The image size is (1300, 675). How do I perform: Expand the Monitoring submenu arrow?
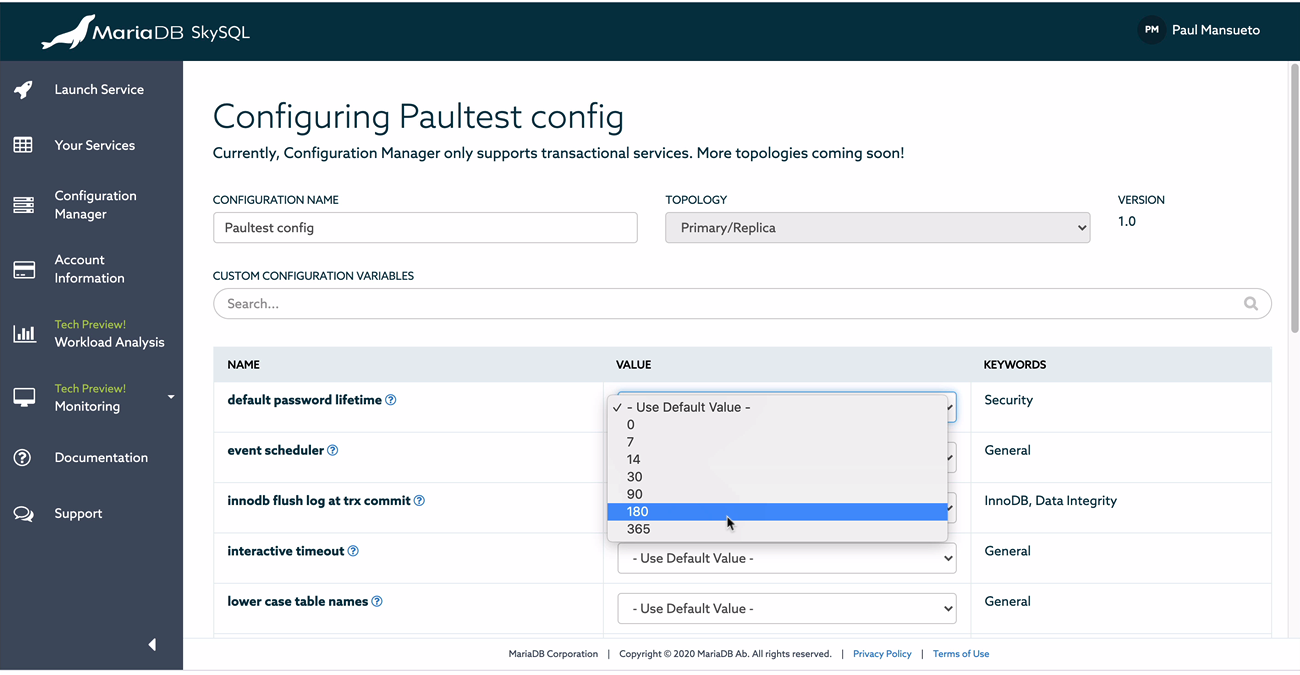tap(171, 397)
